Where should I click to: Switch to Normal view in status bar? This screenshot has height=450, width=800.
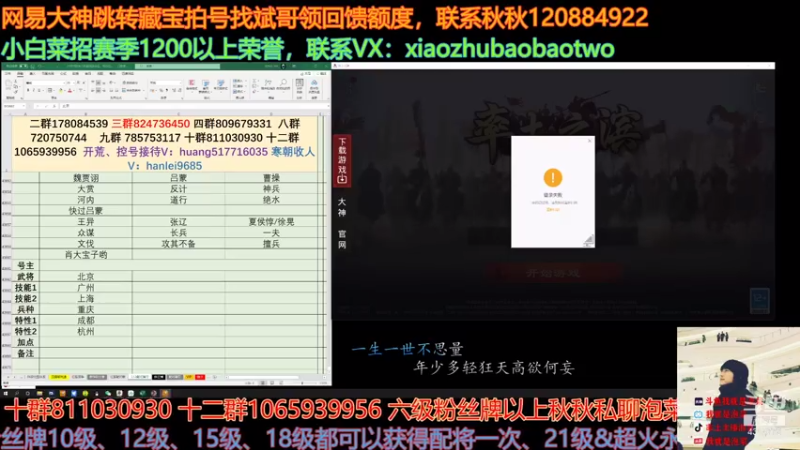pyautogui.click(x=263, y=383)
